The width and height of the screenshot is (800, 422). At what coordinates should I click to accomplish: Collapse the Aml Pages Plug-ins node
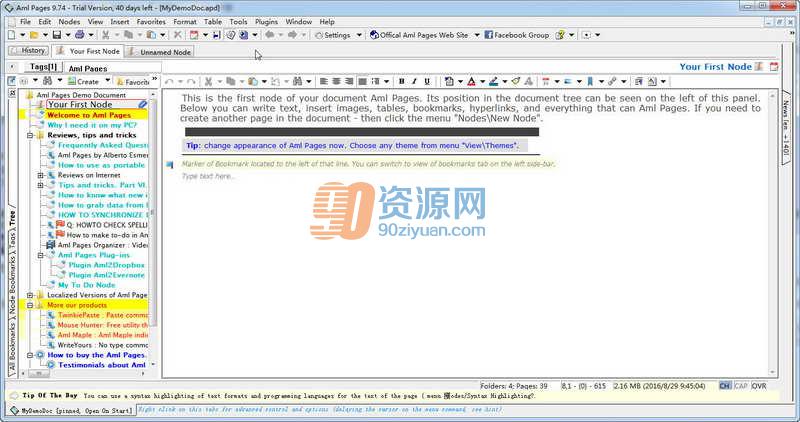pos(41,255)
